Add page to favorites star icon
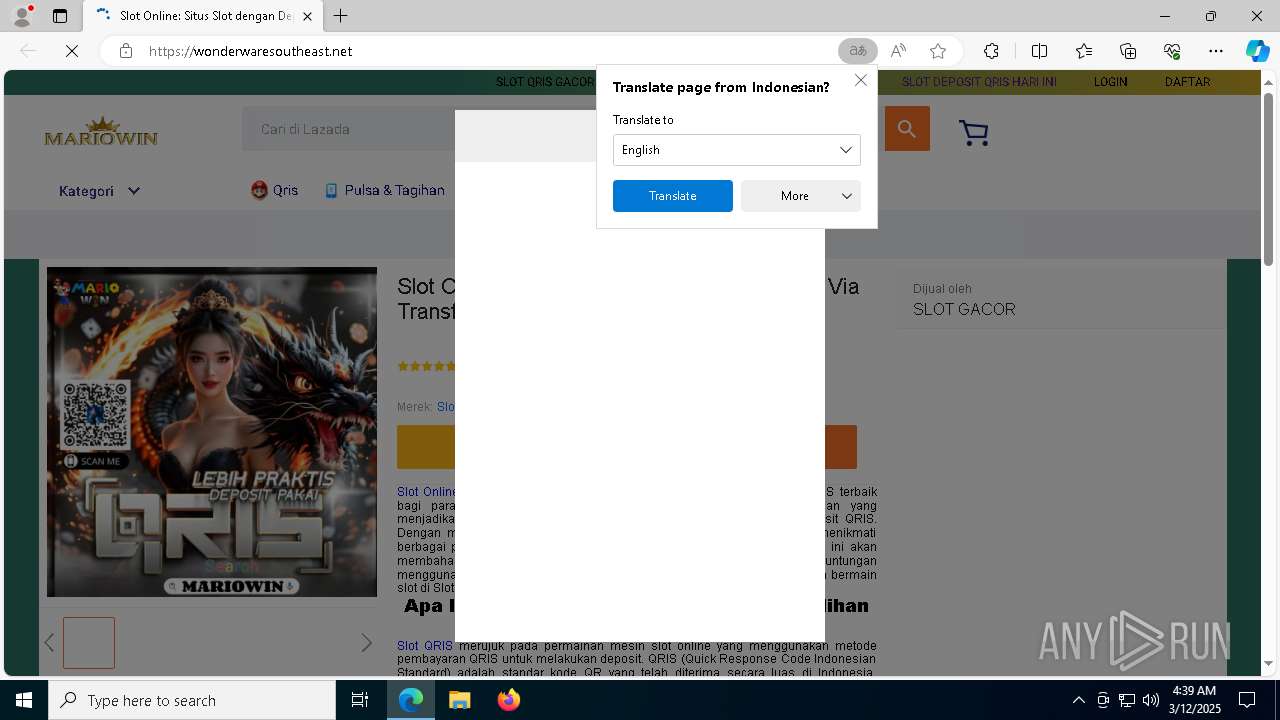Viewport: 1280px width, 720px height. 937,51
